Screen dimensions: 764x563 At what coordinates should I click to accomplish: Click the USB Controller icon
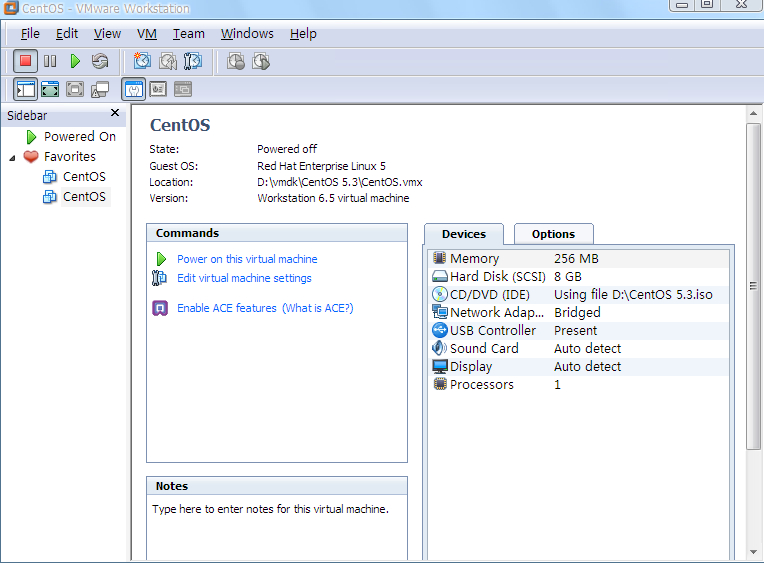coord(439,330)
